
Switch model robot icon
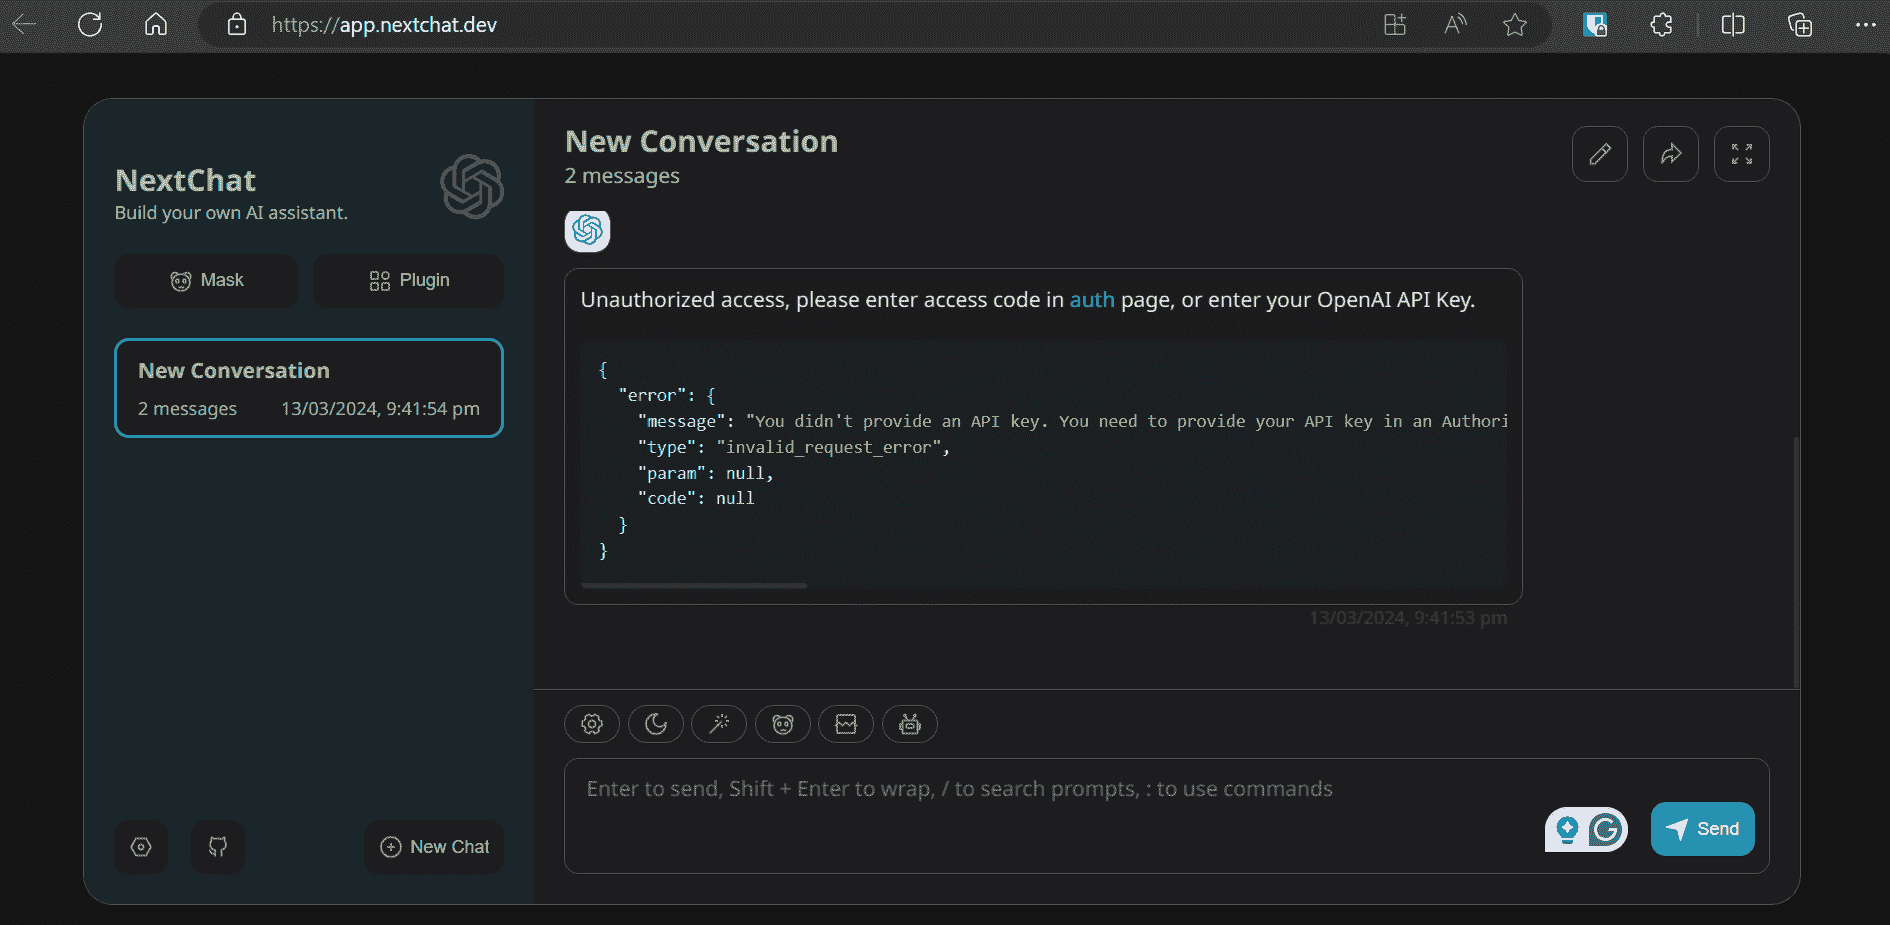(x=910, y=724)
